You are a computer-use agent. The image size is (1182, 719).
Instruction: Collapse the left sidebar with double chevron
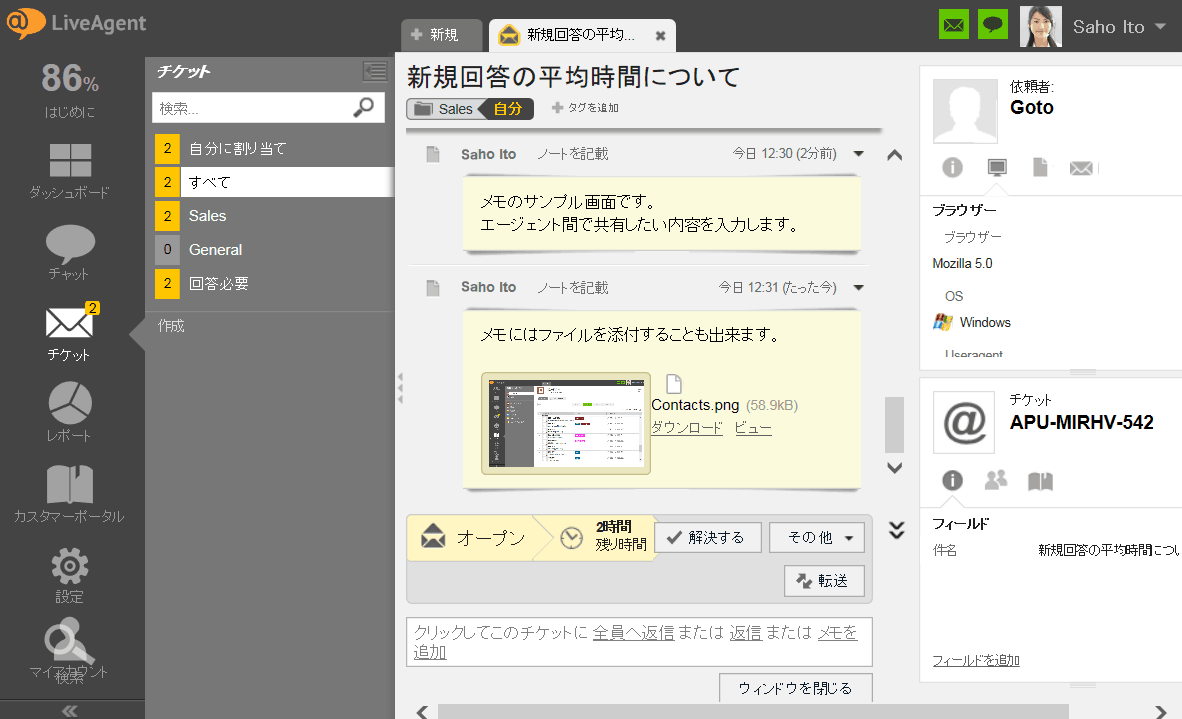70,711
